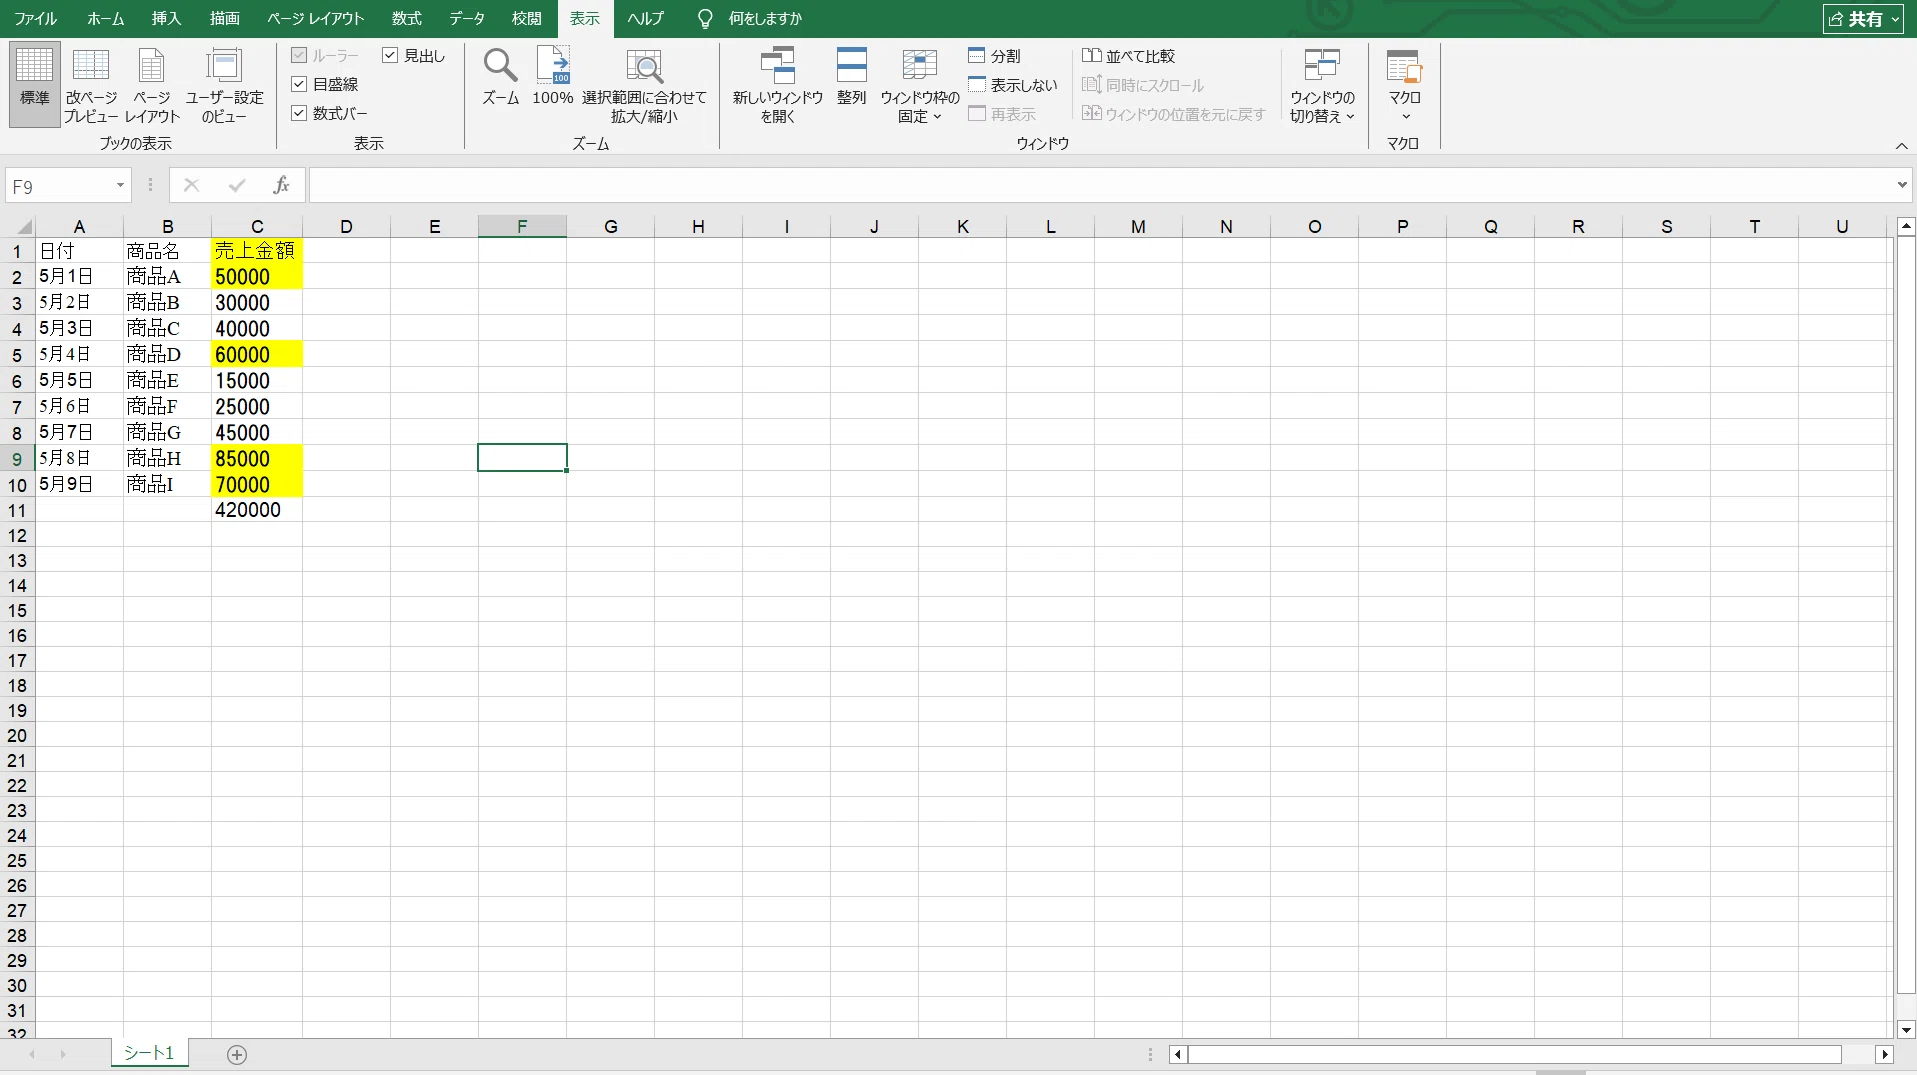Reset zoom to 100%
This screenshot has width=1917, height=1075.
[552, 77]
